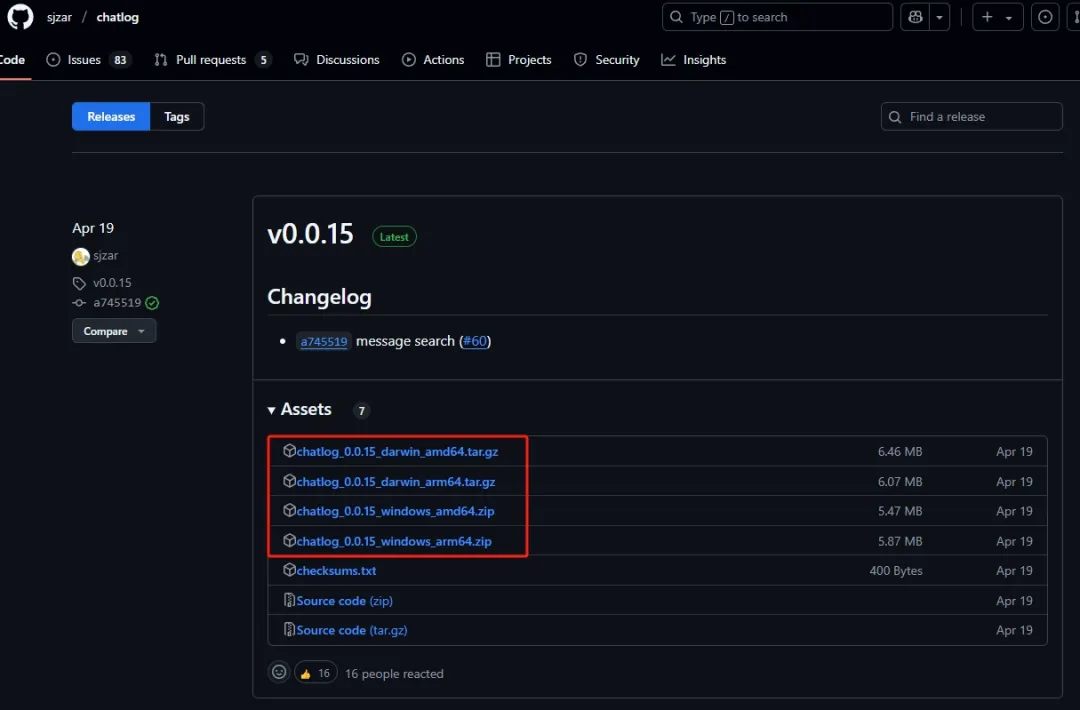1080x710 pixels.
Task: Go to GitHub home via Octocat logo
Action: [x=20, y=17]
